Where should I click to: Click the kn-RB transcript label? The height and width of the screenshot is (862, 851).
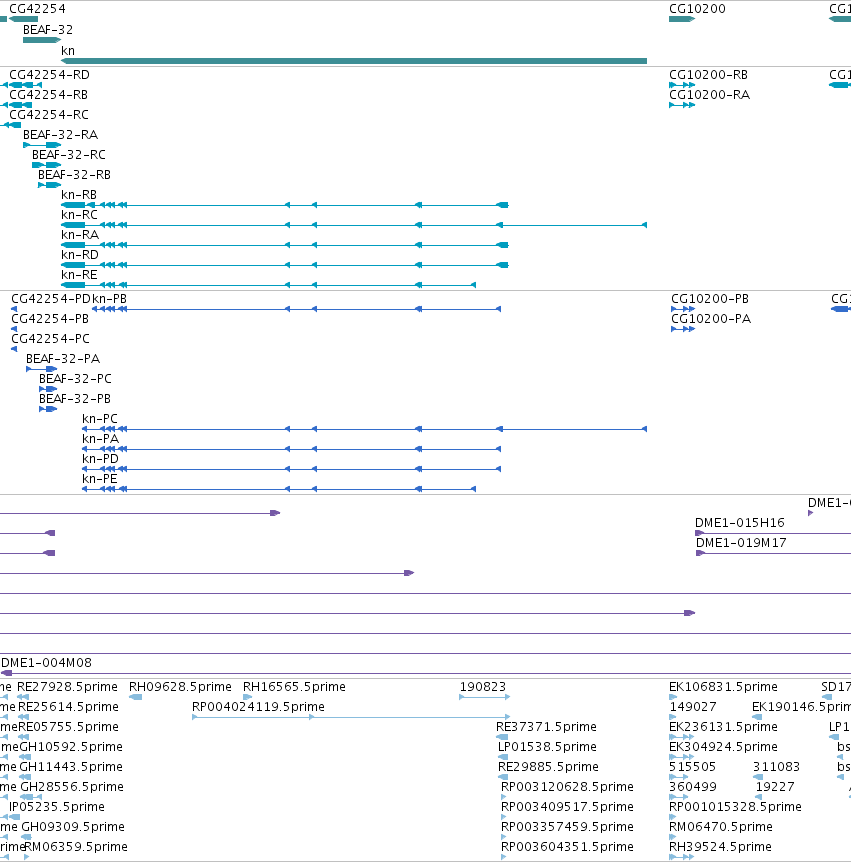pyautogui.click(x=79, y=195)
